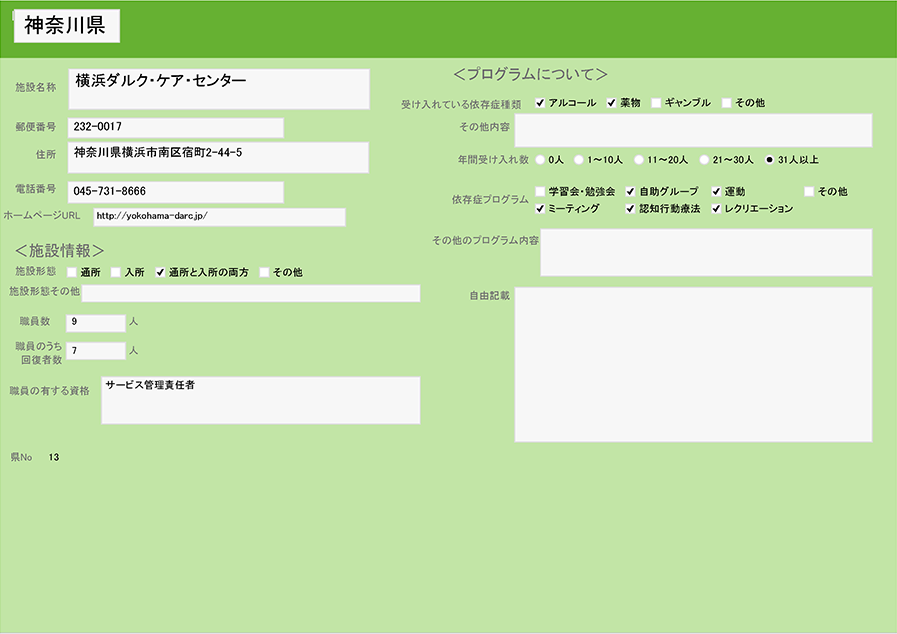The height and width of the screenshot is (634, 897).
Task: Uncheck the レクリエーション checkbox
Action: click(x=717, y=209)
